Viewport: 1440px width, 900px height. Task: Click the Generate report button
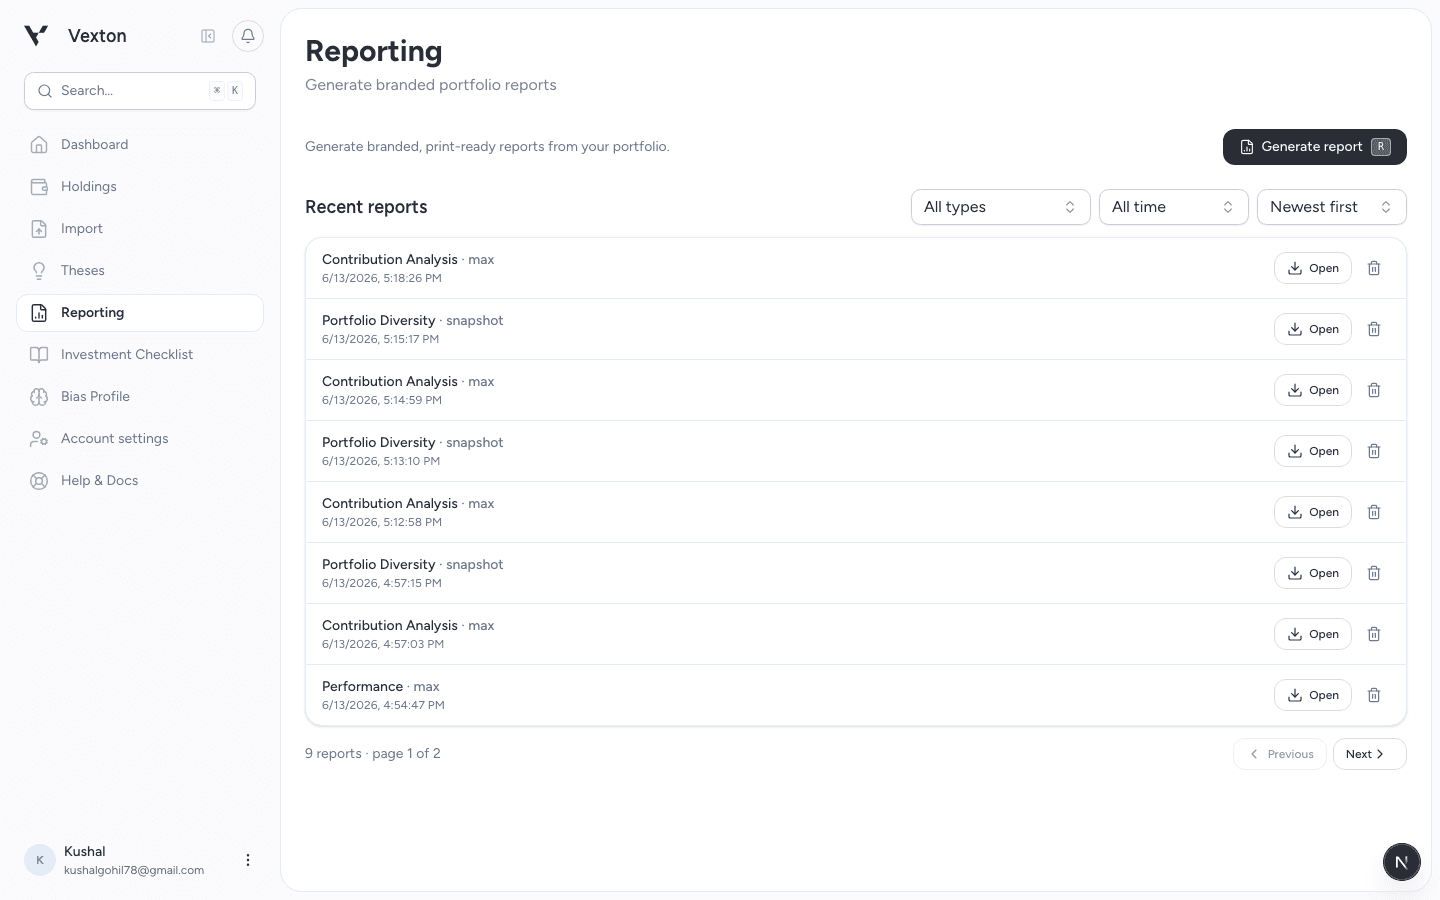[x=1314, y=147]
